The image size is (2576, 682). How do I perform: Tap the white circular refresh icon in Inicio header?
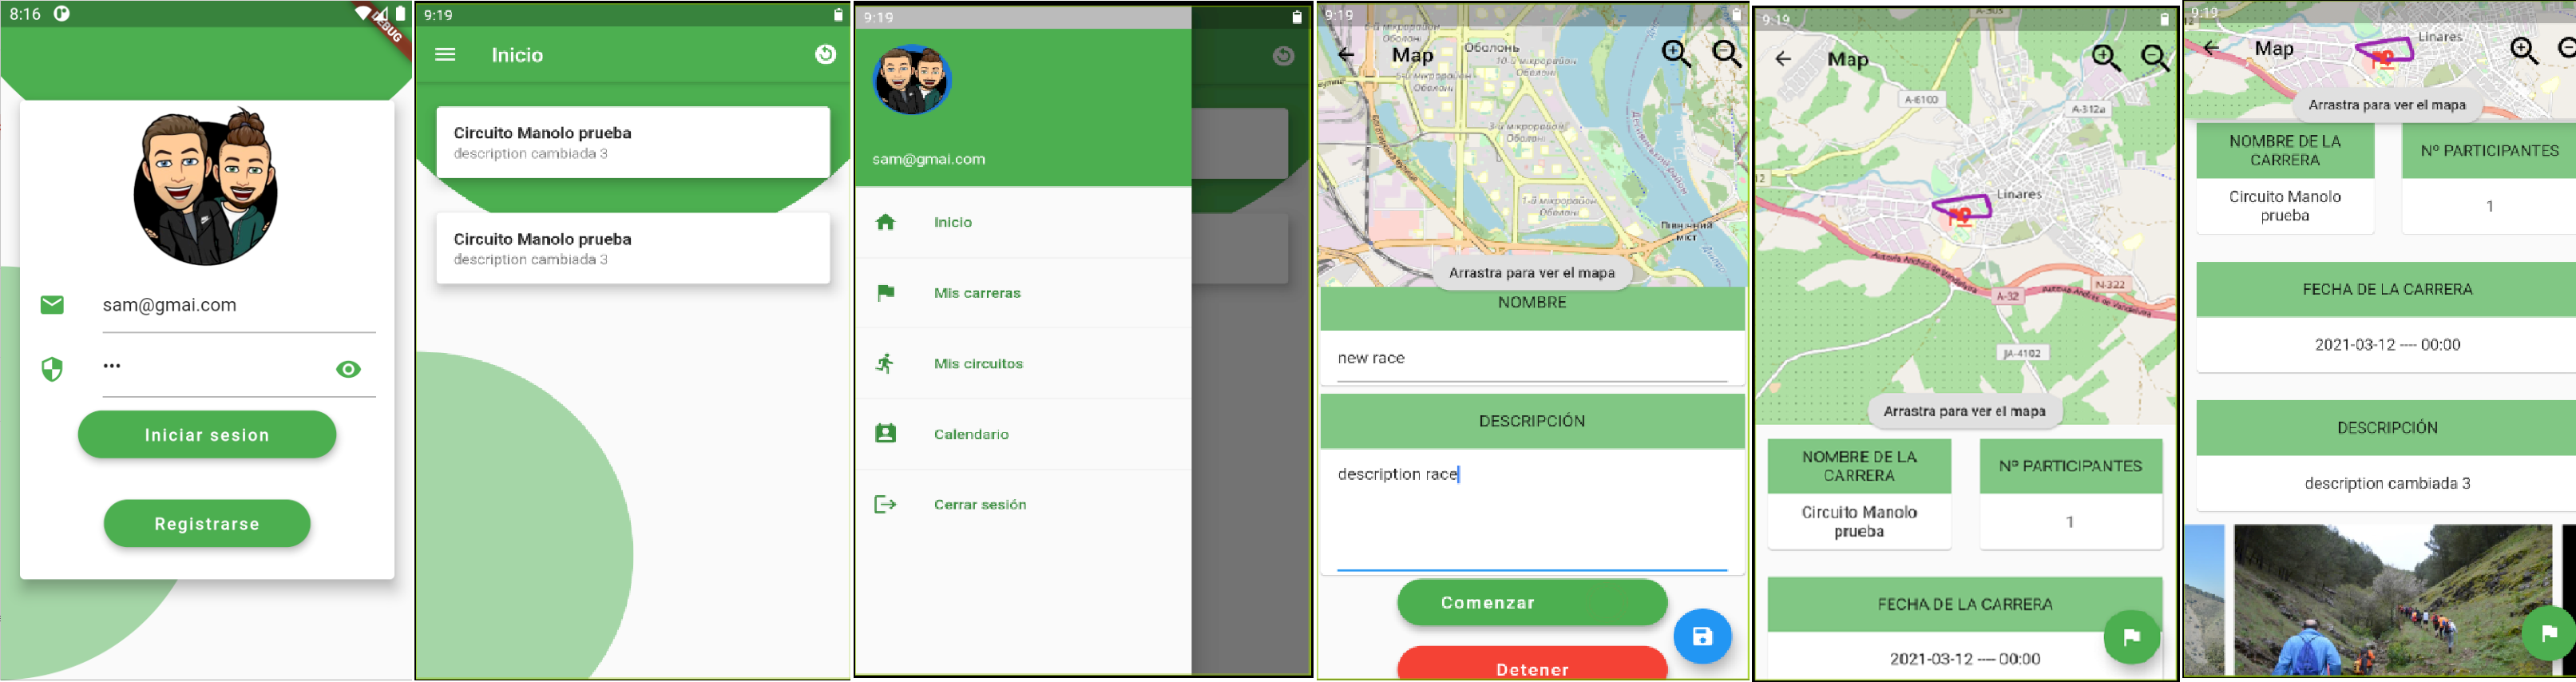click(825, 55)
